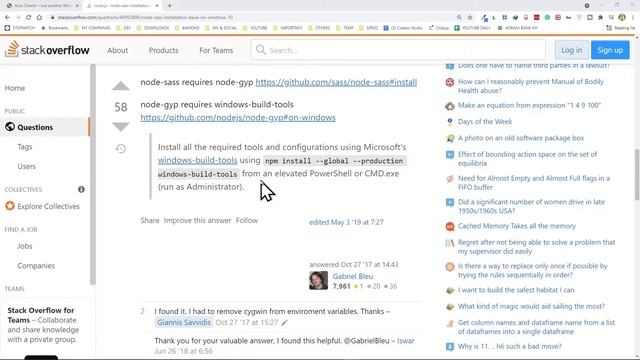This screenshot has width=640, height=360.
Task: Click Improve this answer link
Action: click(x=198, y=220)
